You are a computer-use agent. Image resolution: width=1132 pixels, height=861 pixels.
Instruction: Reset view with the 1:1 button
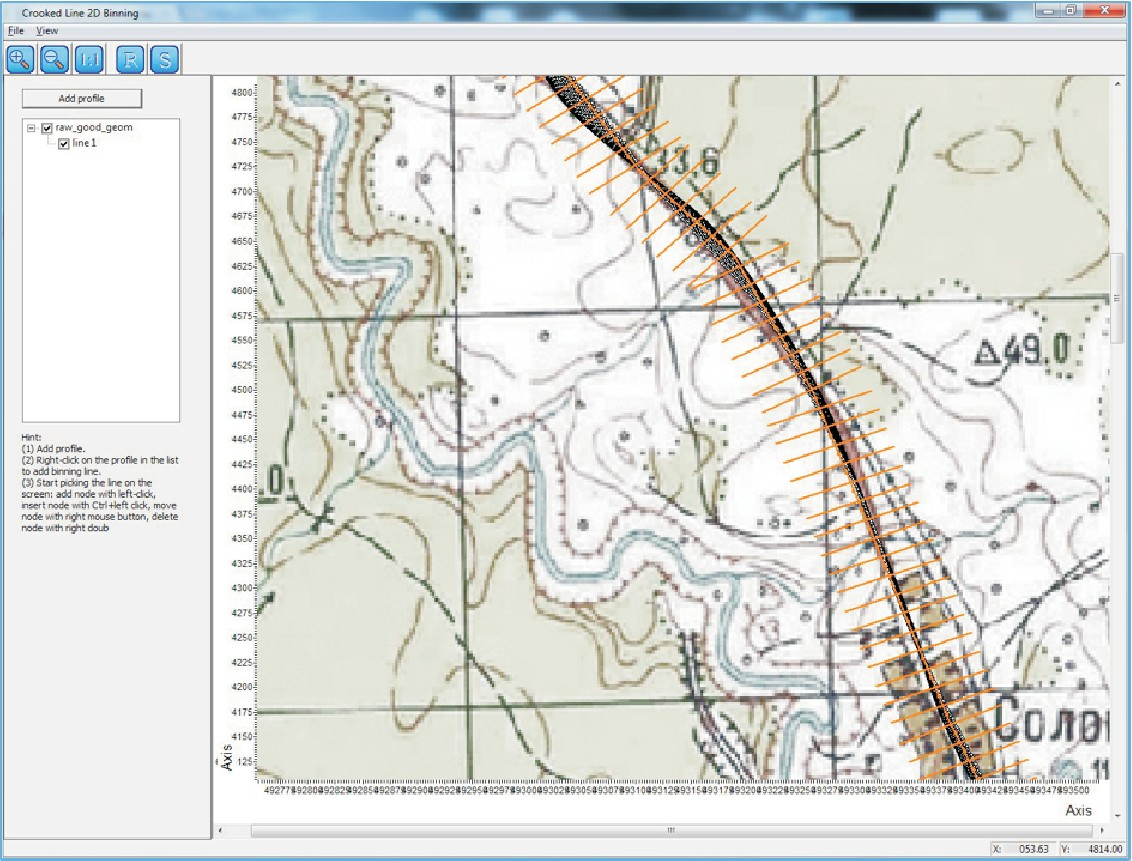(x=90, y=59)
